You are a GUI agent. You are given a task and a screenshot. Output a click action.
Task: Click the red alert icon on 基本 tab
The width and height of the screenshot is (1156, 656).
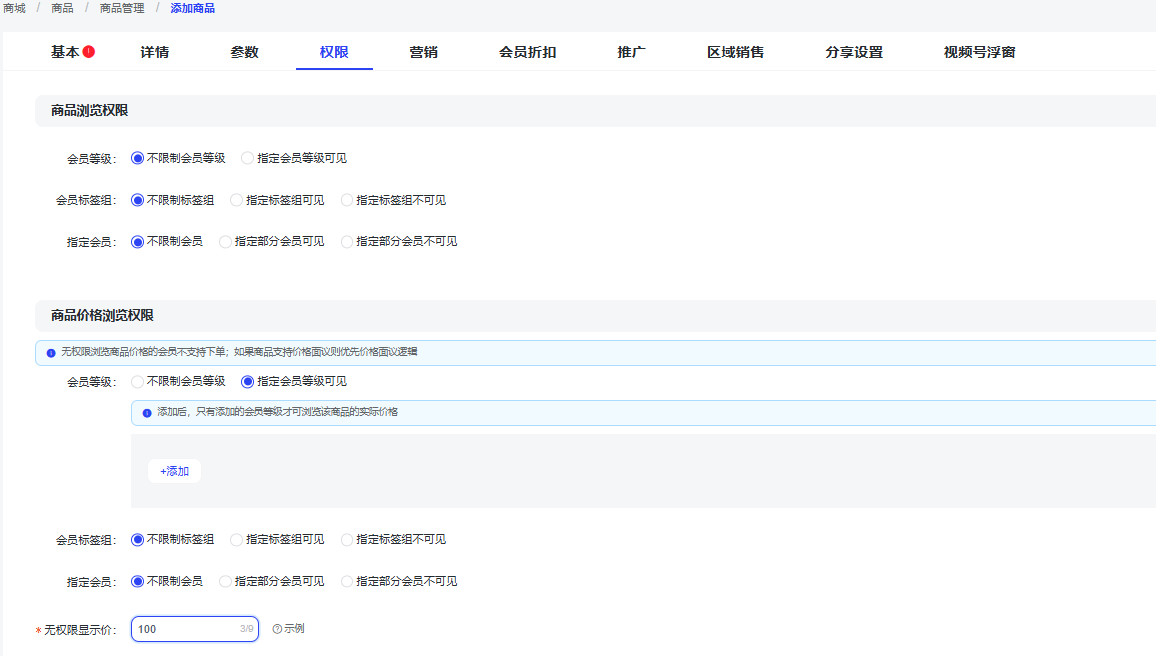coord(89,52)
